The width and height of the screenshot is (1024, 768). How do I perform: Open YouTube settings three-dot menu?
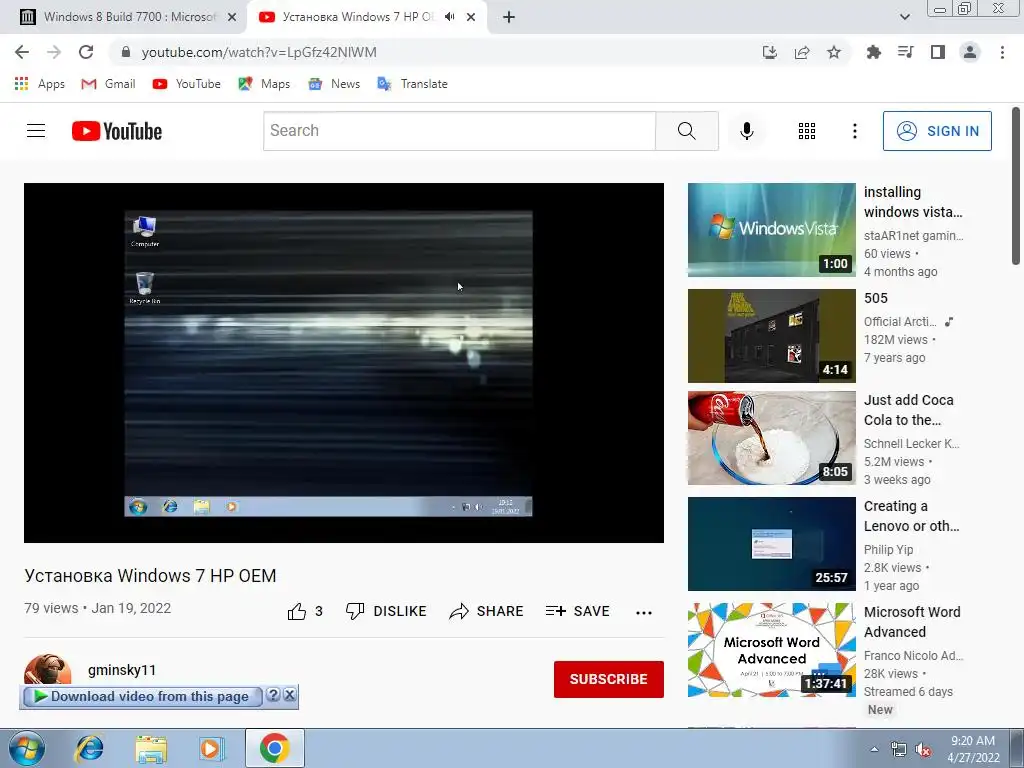click(x=854, y=131)
